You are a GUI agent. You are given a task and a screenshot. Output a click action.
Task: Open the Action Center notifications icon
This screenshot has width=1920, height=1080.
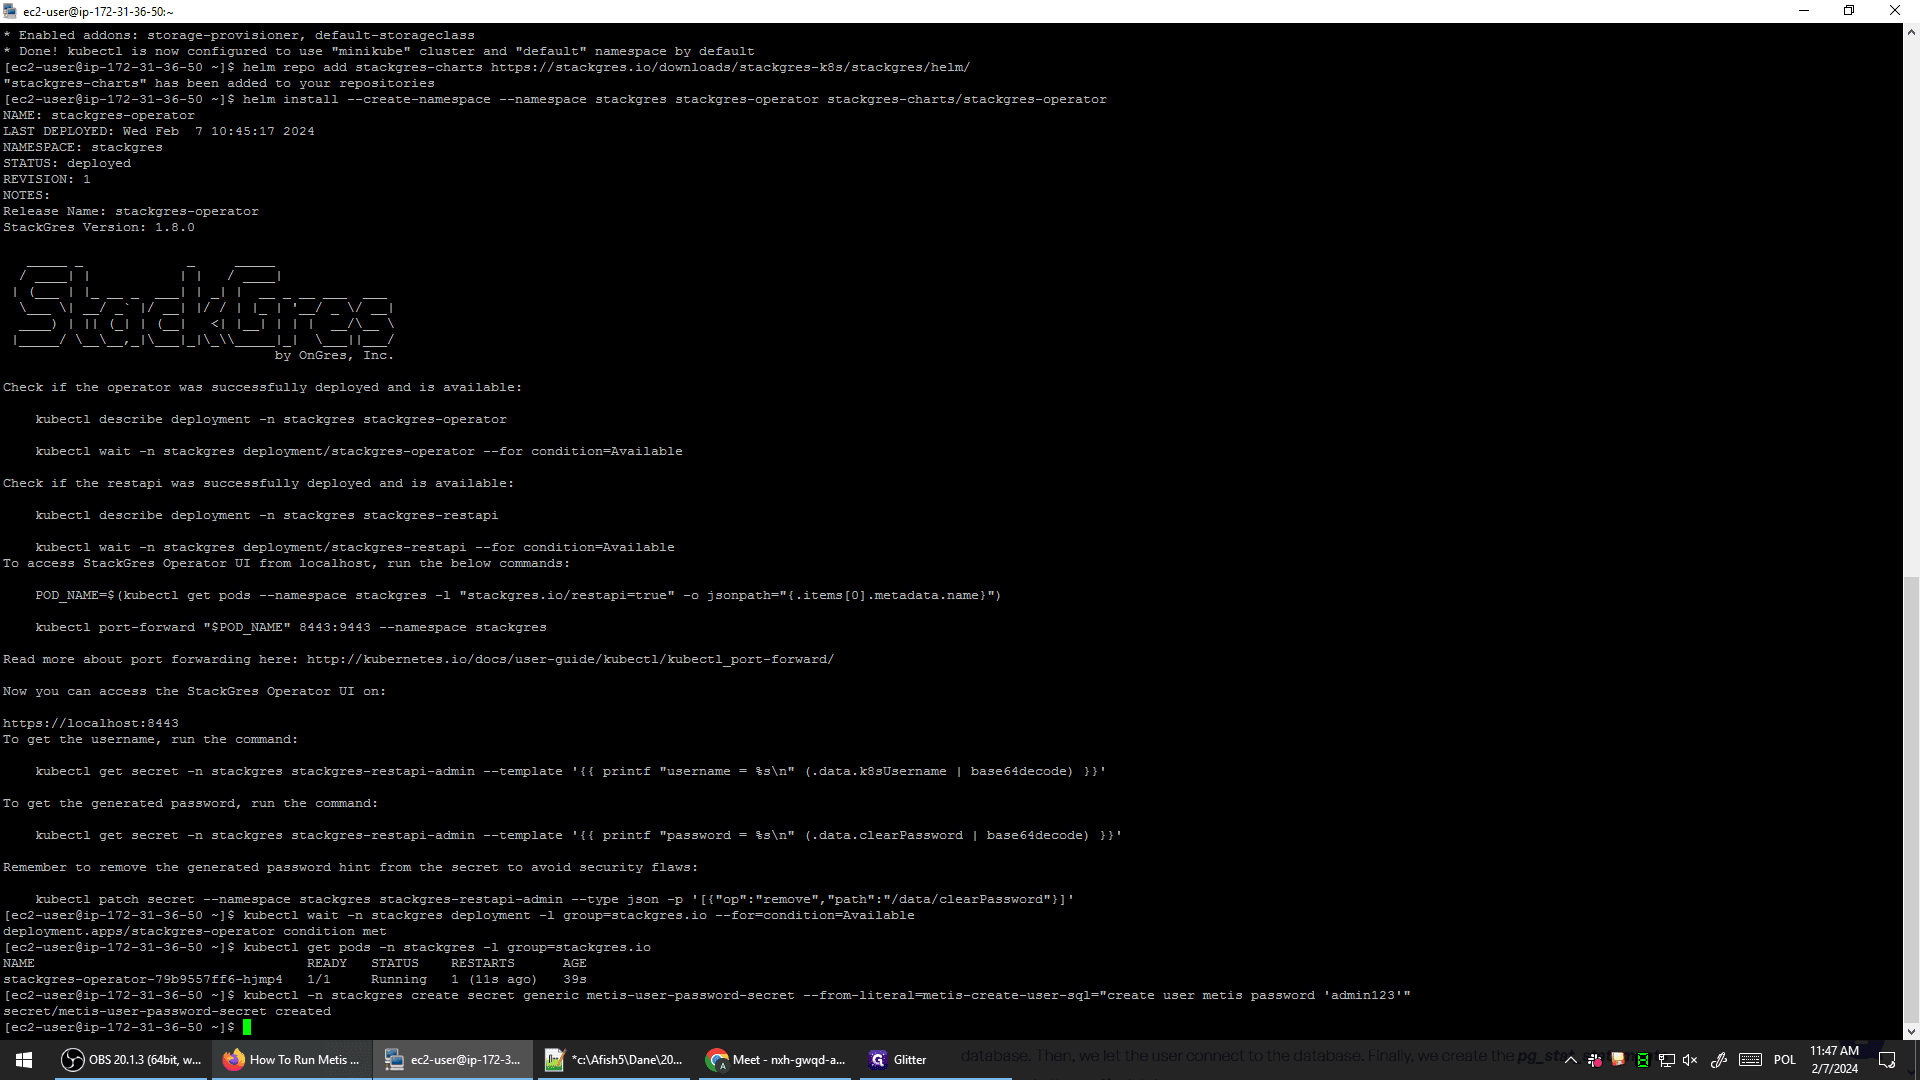(1887, 1060)
